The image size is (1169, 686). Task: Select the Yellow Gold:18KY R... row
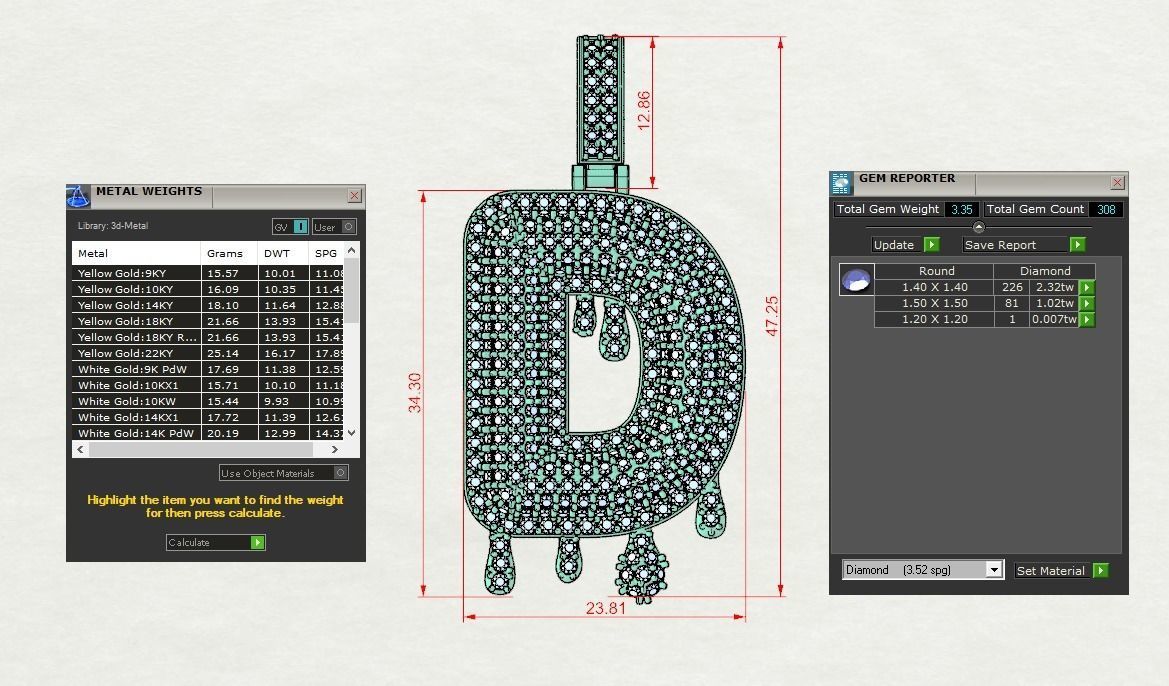tap(208, 337)
